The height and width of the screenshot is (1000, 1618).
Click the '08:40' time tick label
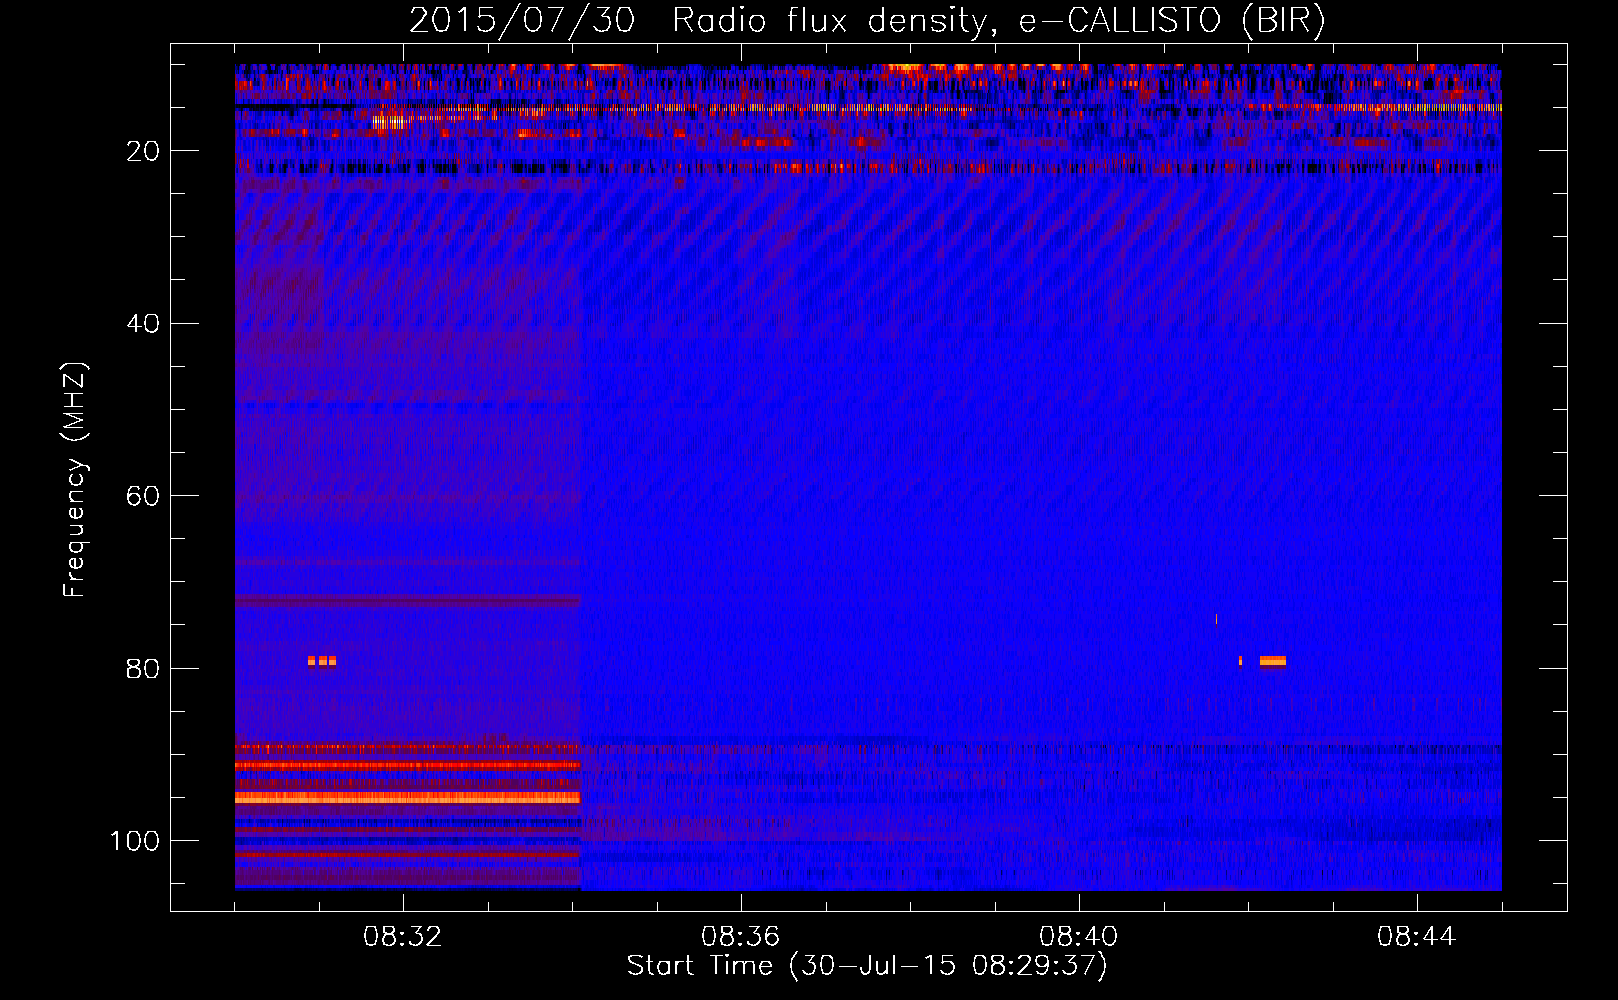(1078, 937)
